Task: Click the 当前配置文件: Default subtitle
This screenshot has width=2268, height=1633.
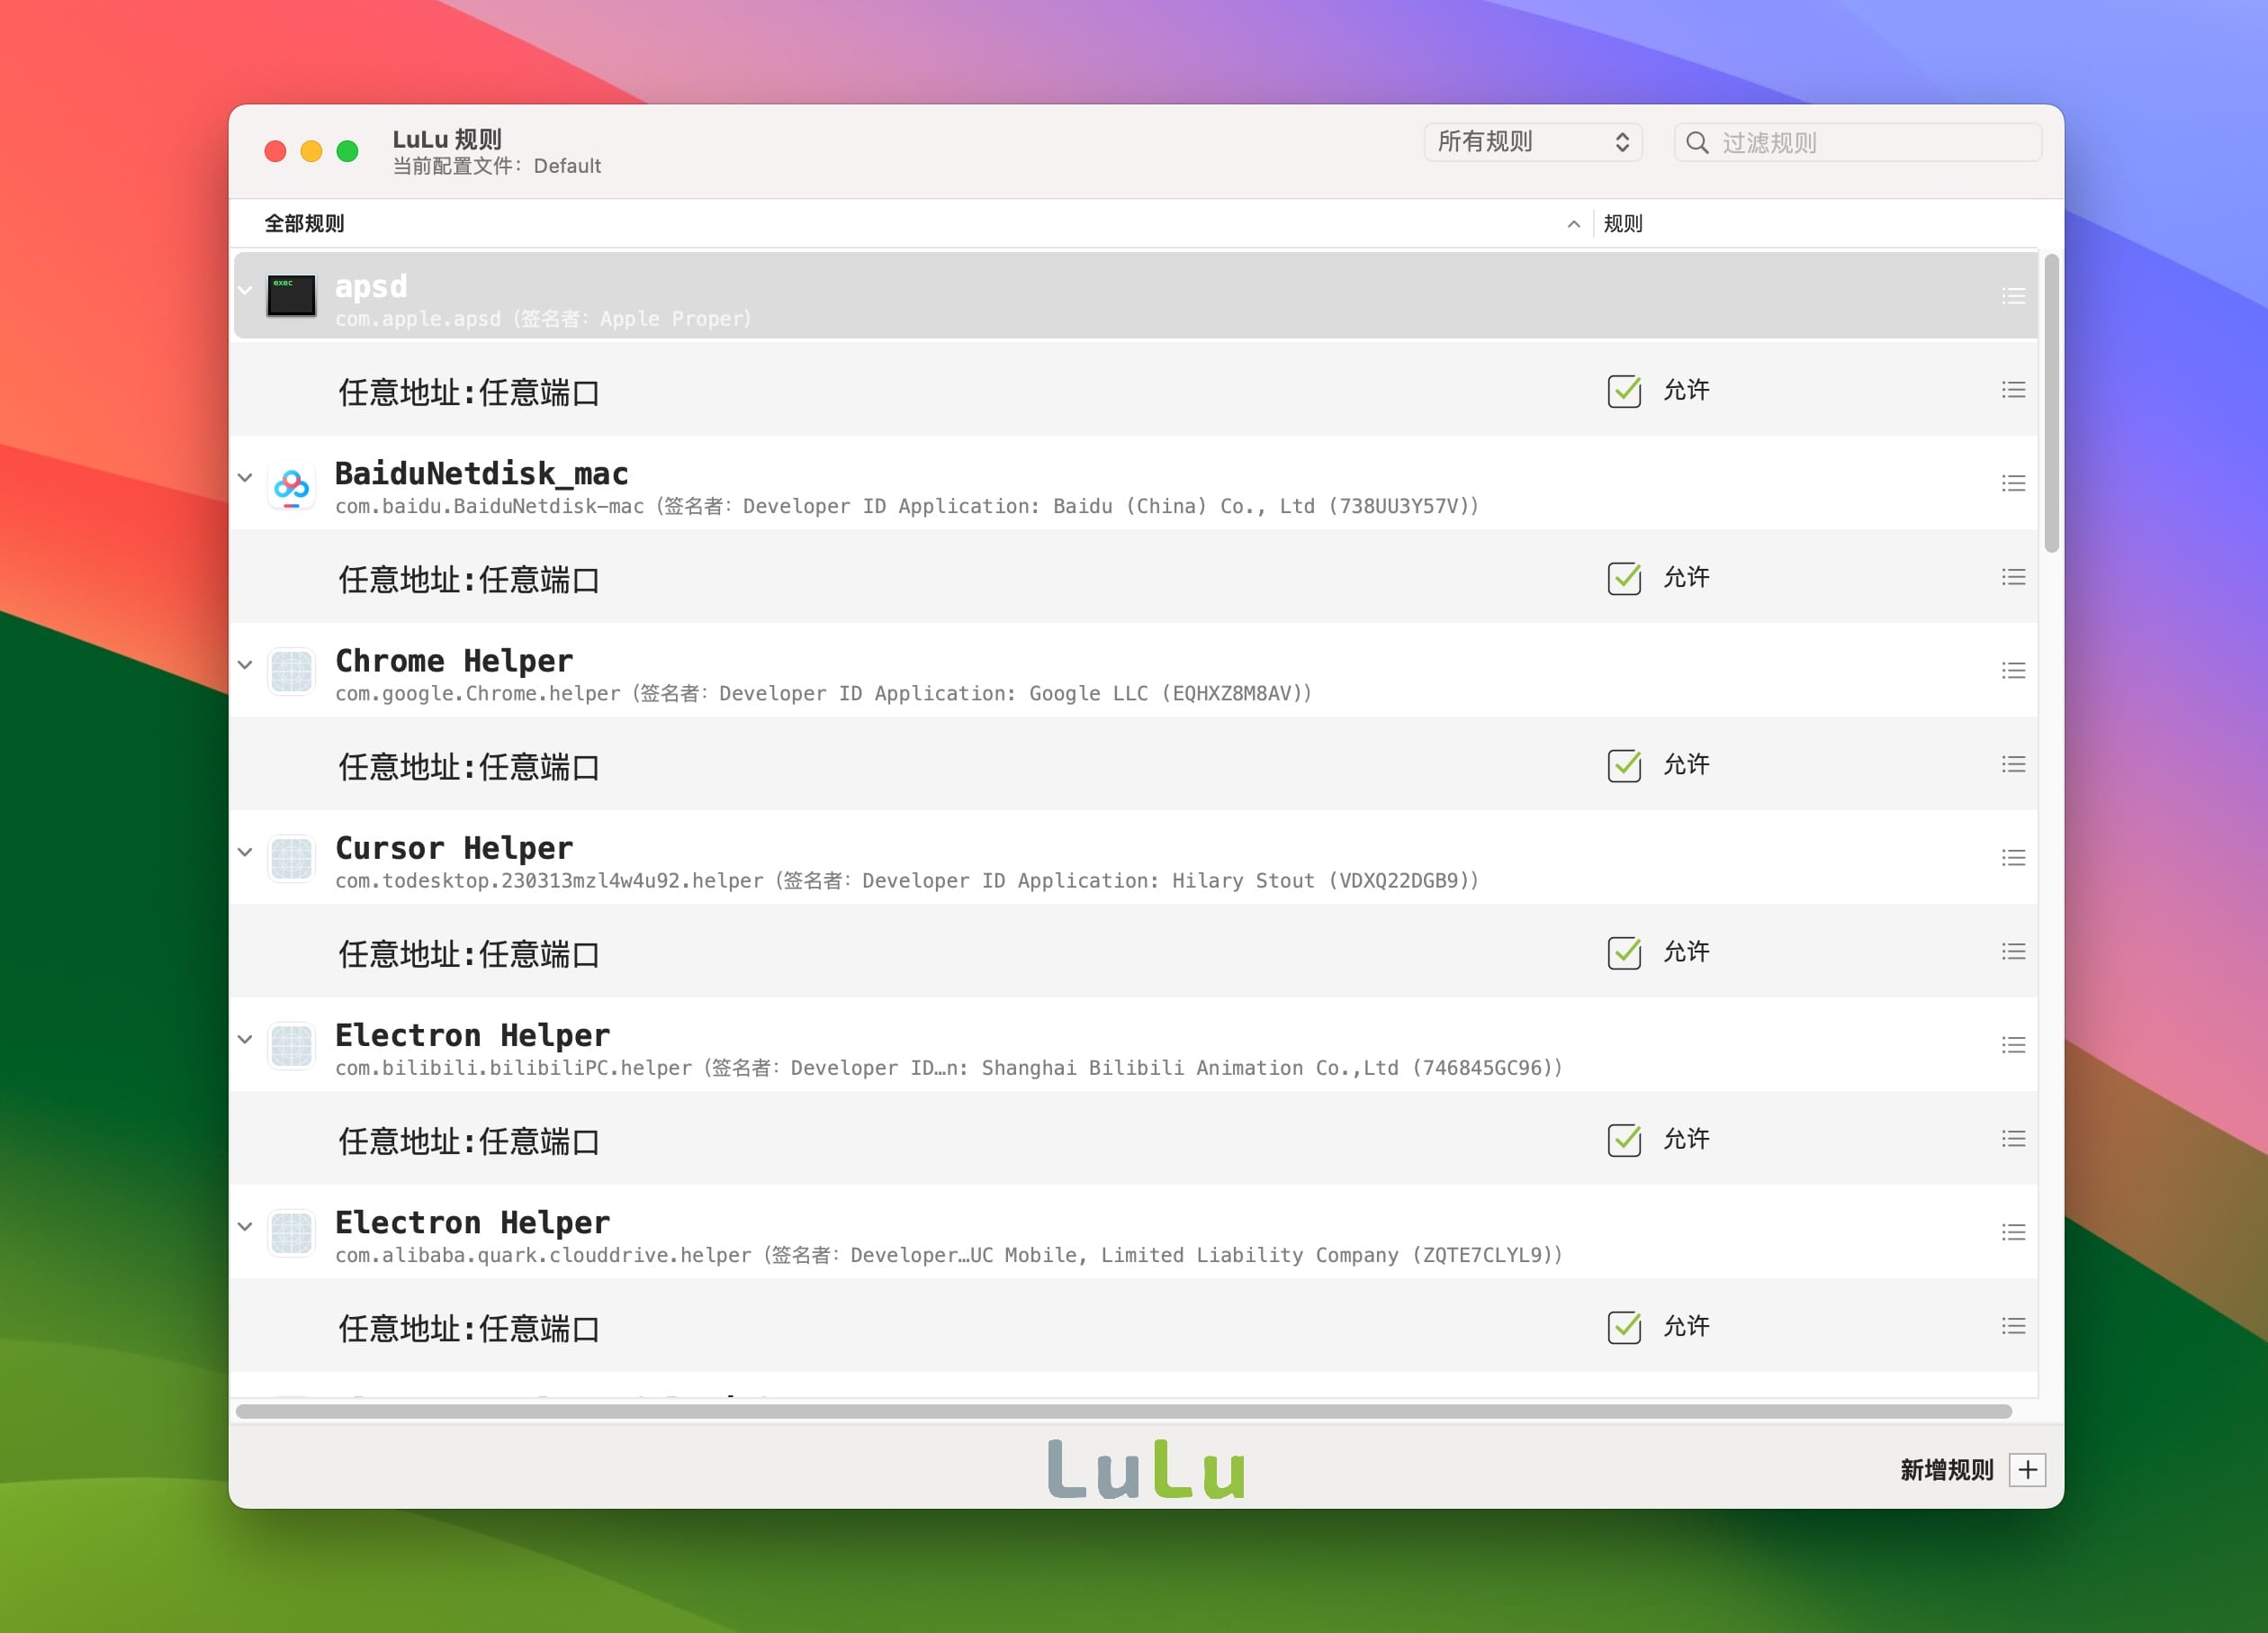Action: tap(496, 166)
